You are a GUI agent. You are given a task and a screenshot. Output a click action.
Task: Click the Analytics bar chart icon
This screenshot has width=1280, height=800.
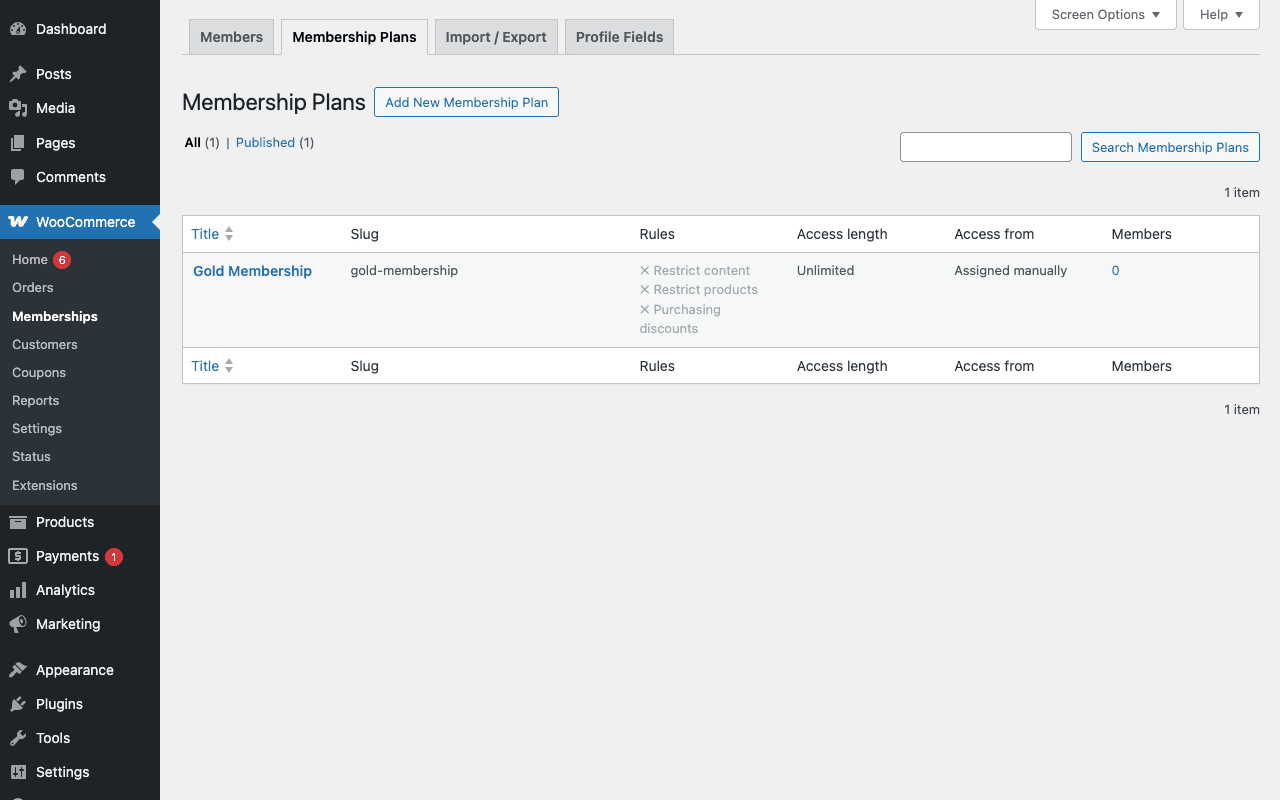pyautogui.click(x=18, y=590)
